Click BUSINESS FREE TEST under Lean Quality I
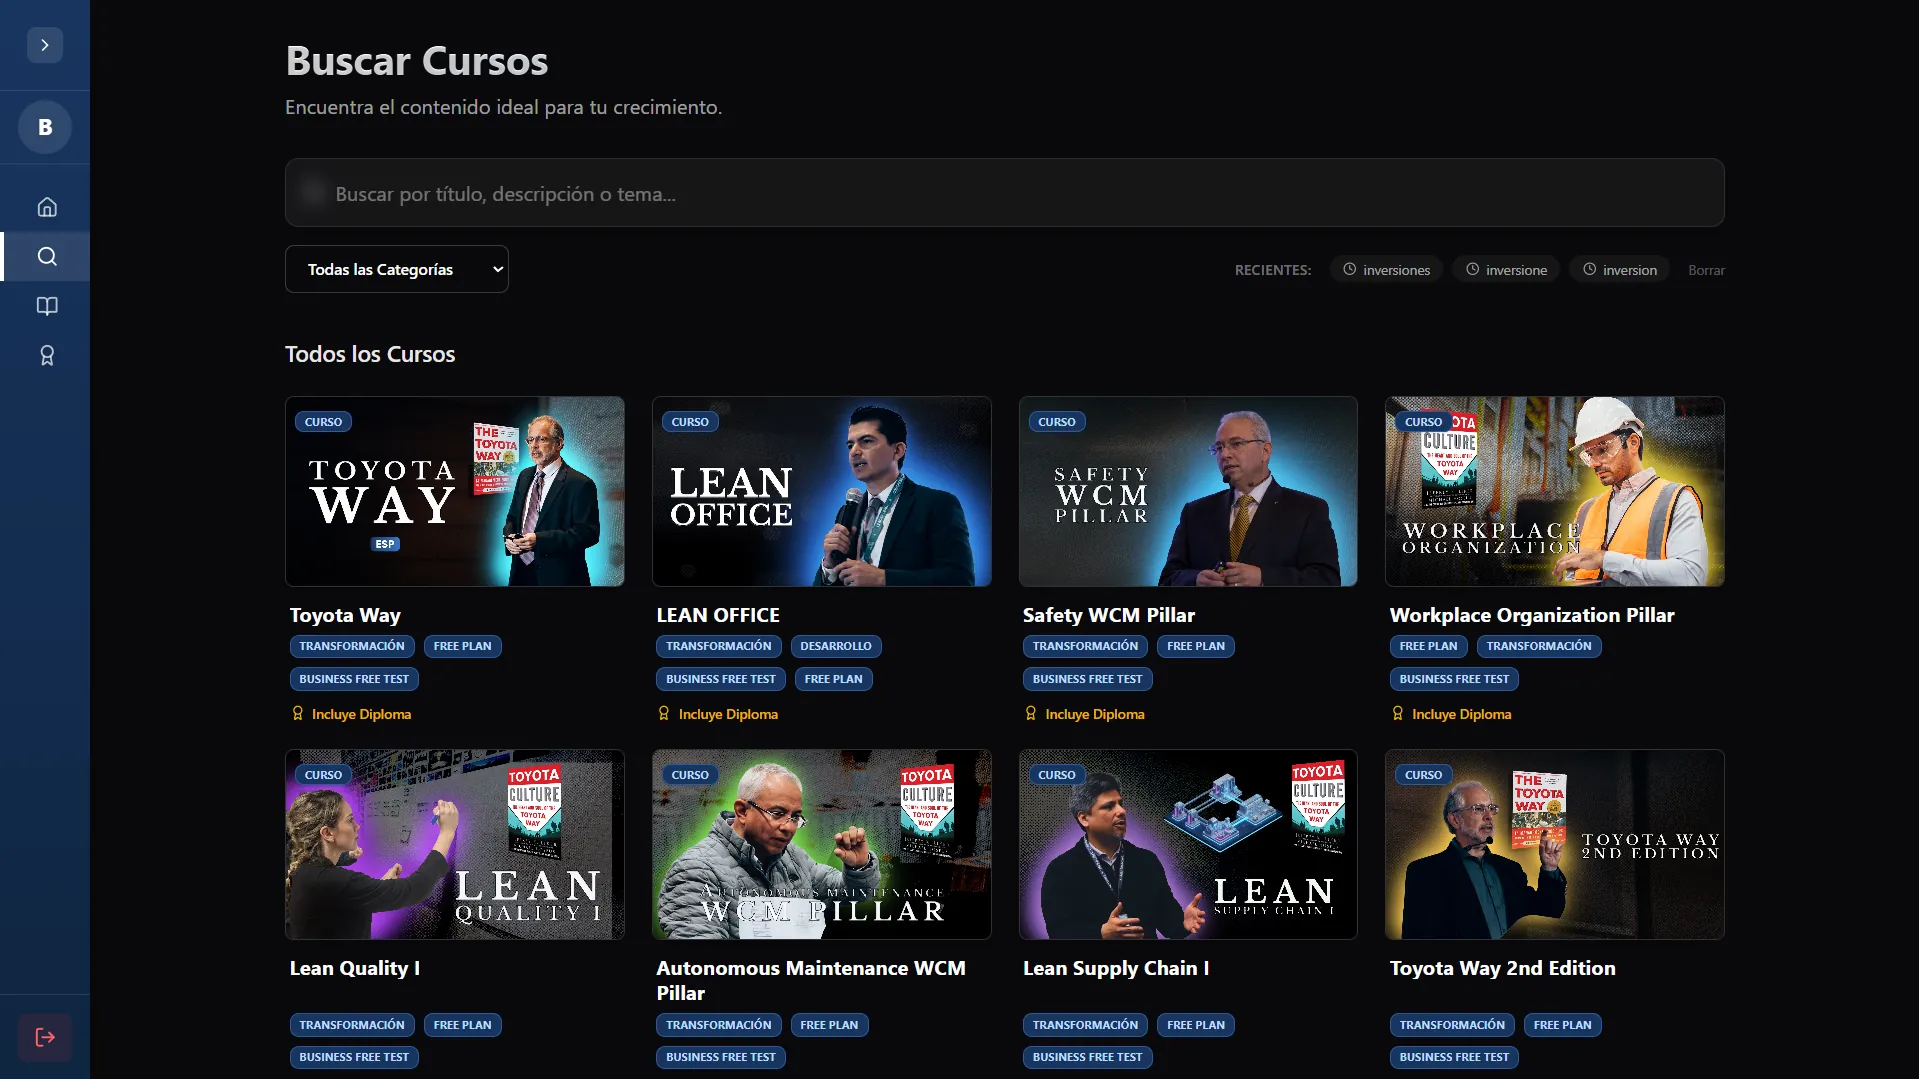 (354, 1057)
